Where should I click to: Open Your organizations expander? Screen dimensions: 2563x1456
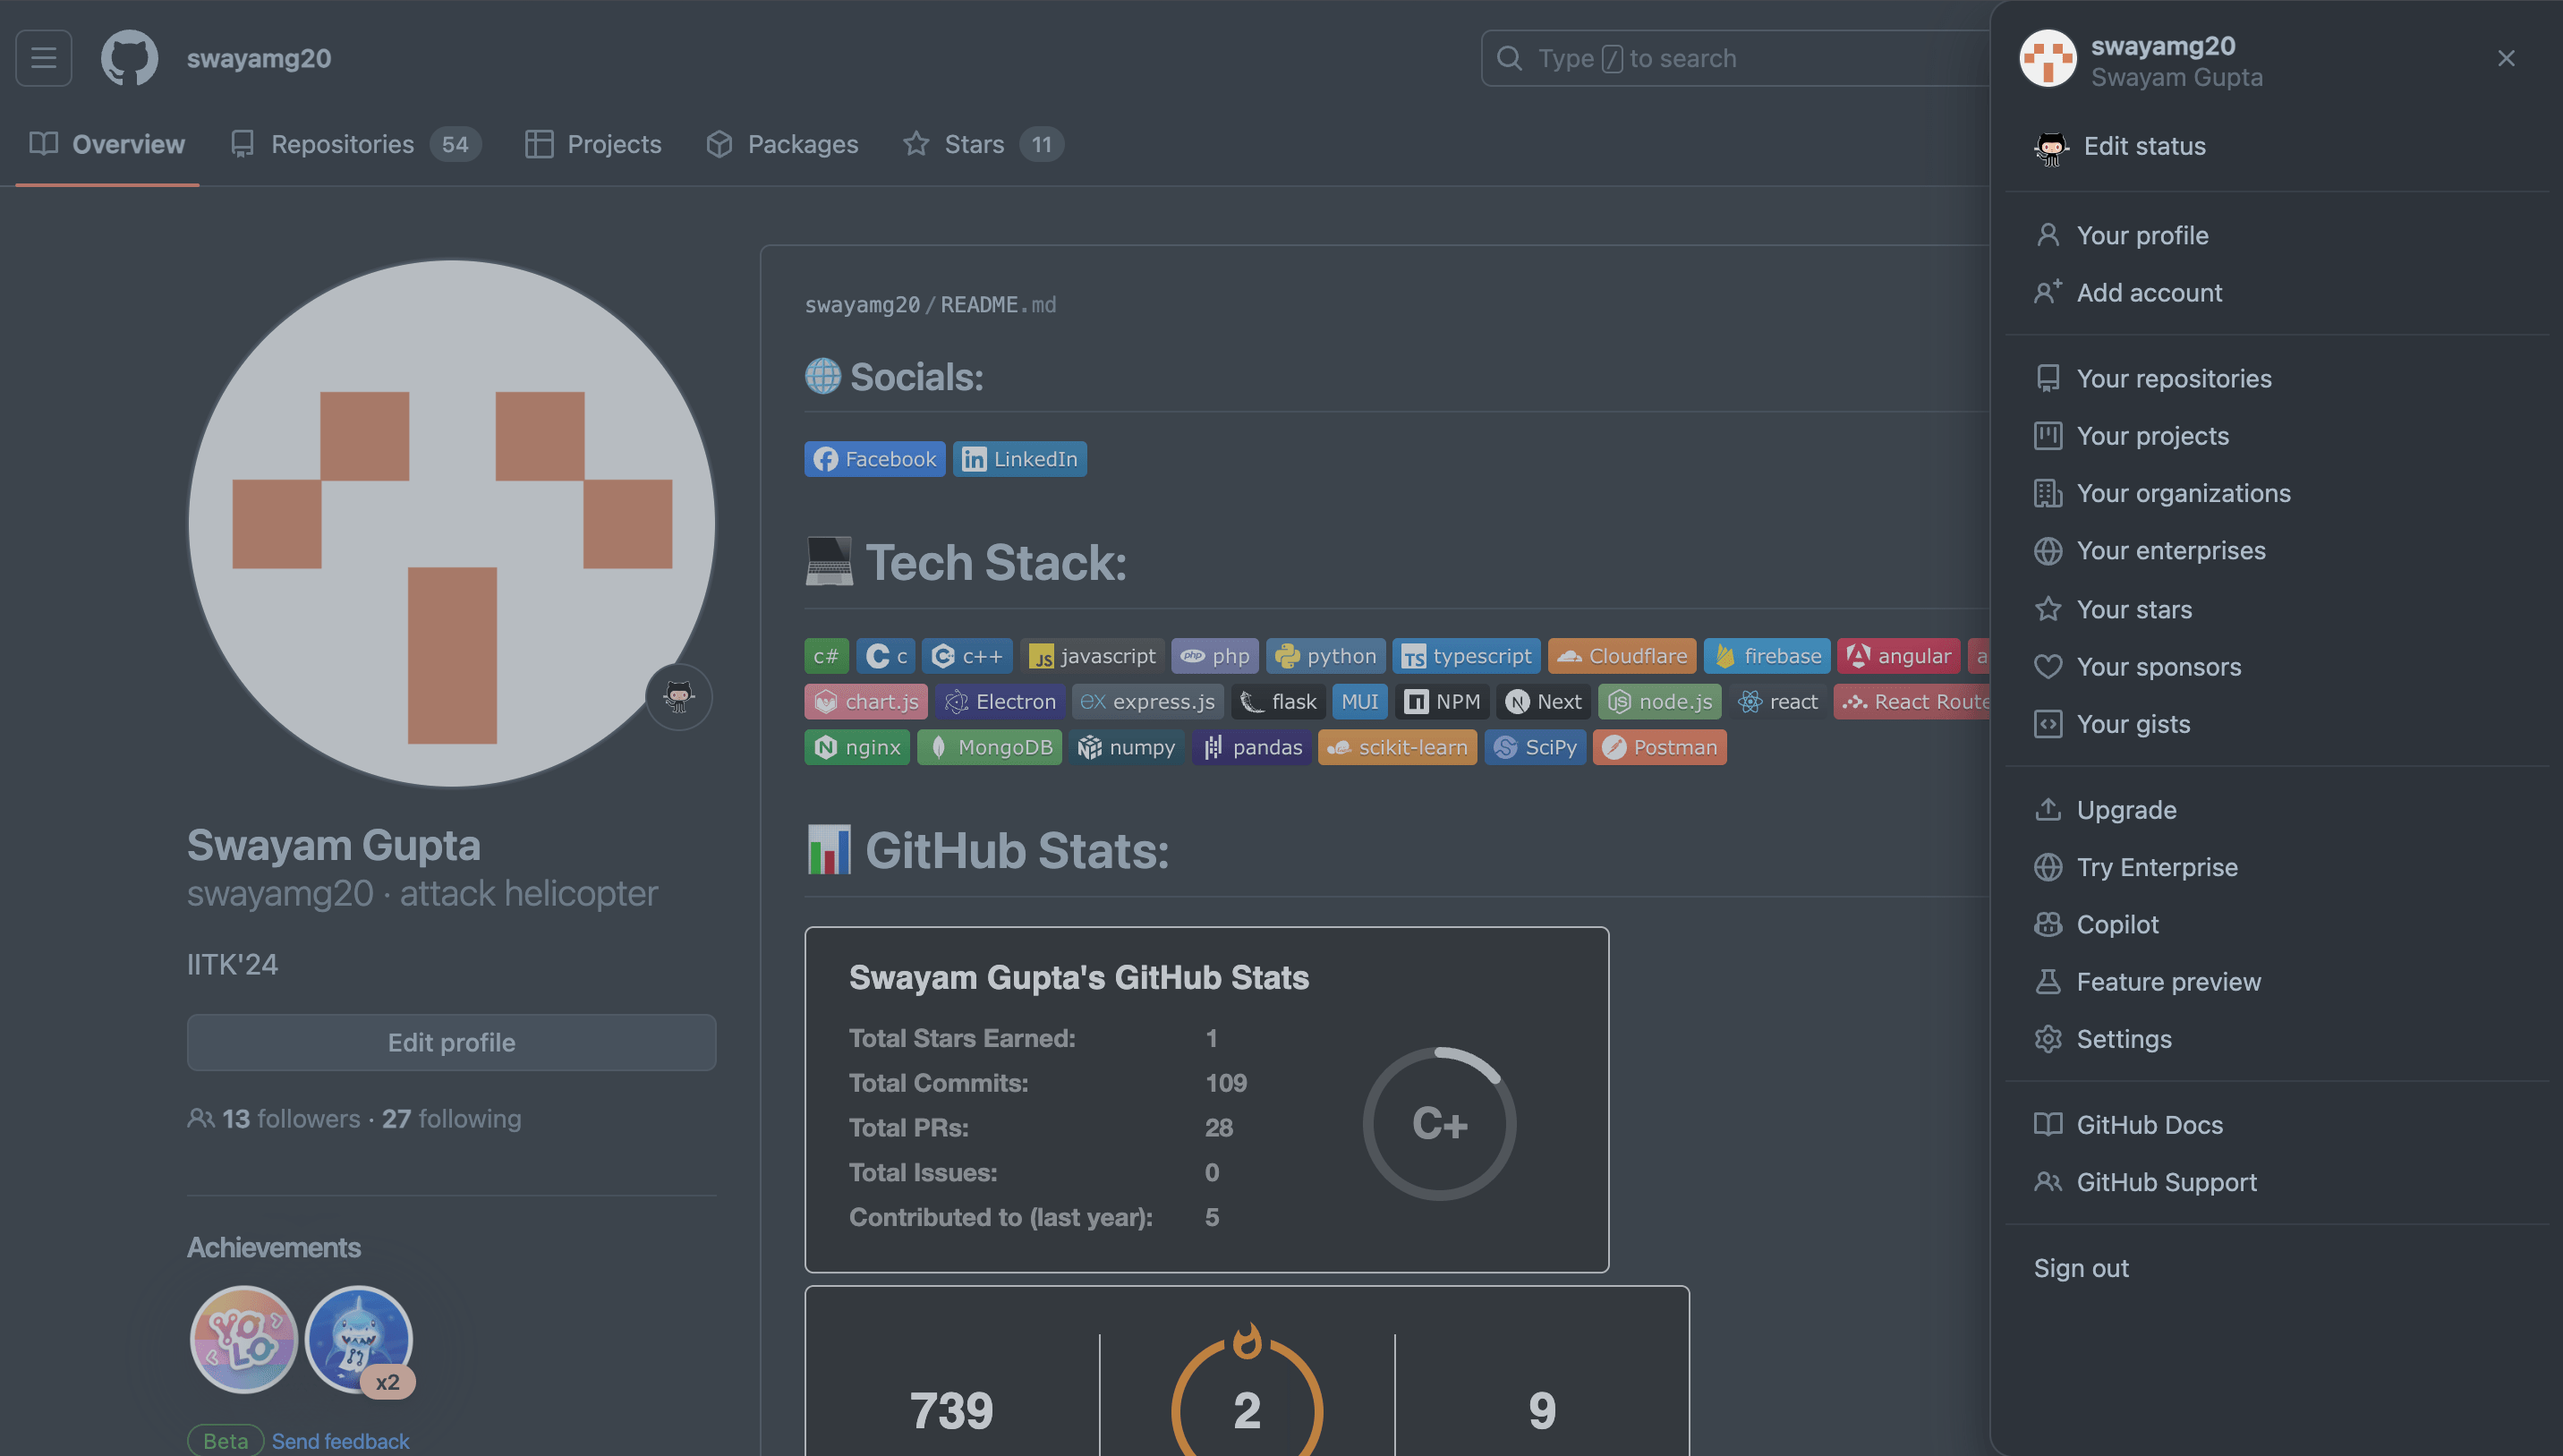pos(2183,493)
